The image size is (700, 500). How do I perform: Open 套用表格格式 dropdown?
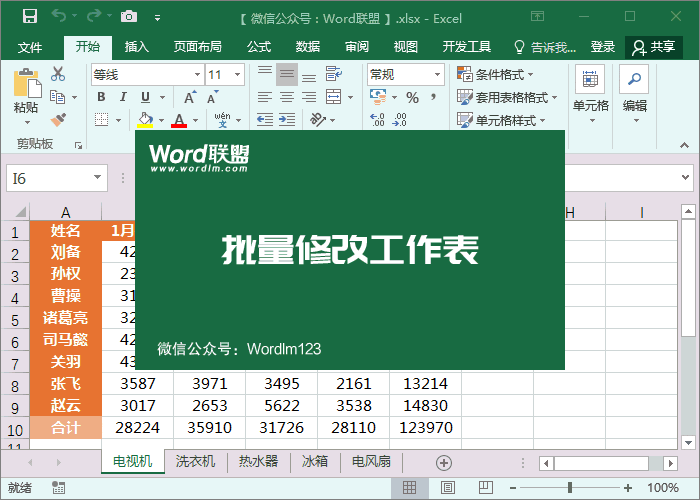507,97
